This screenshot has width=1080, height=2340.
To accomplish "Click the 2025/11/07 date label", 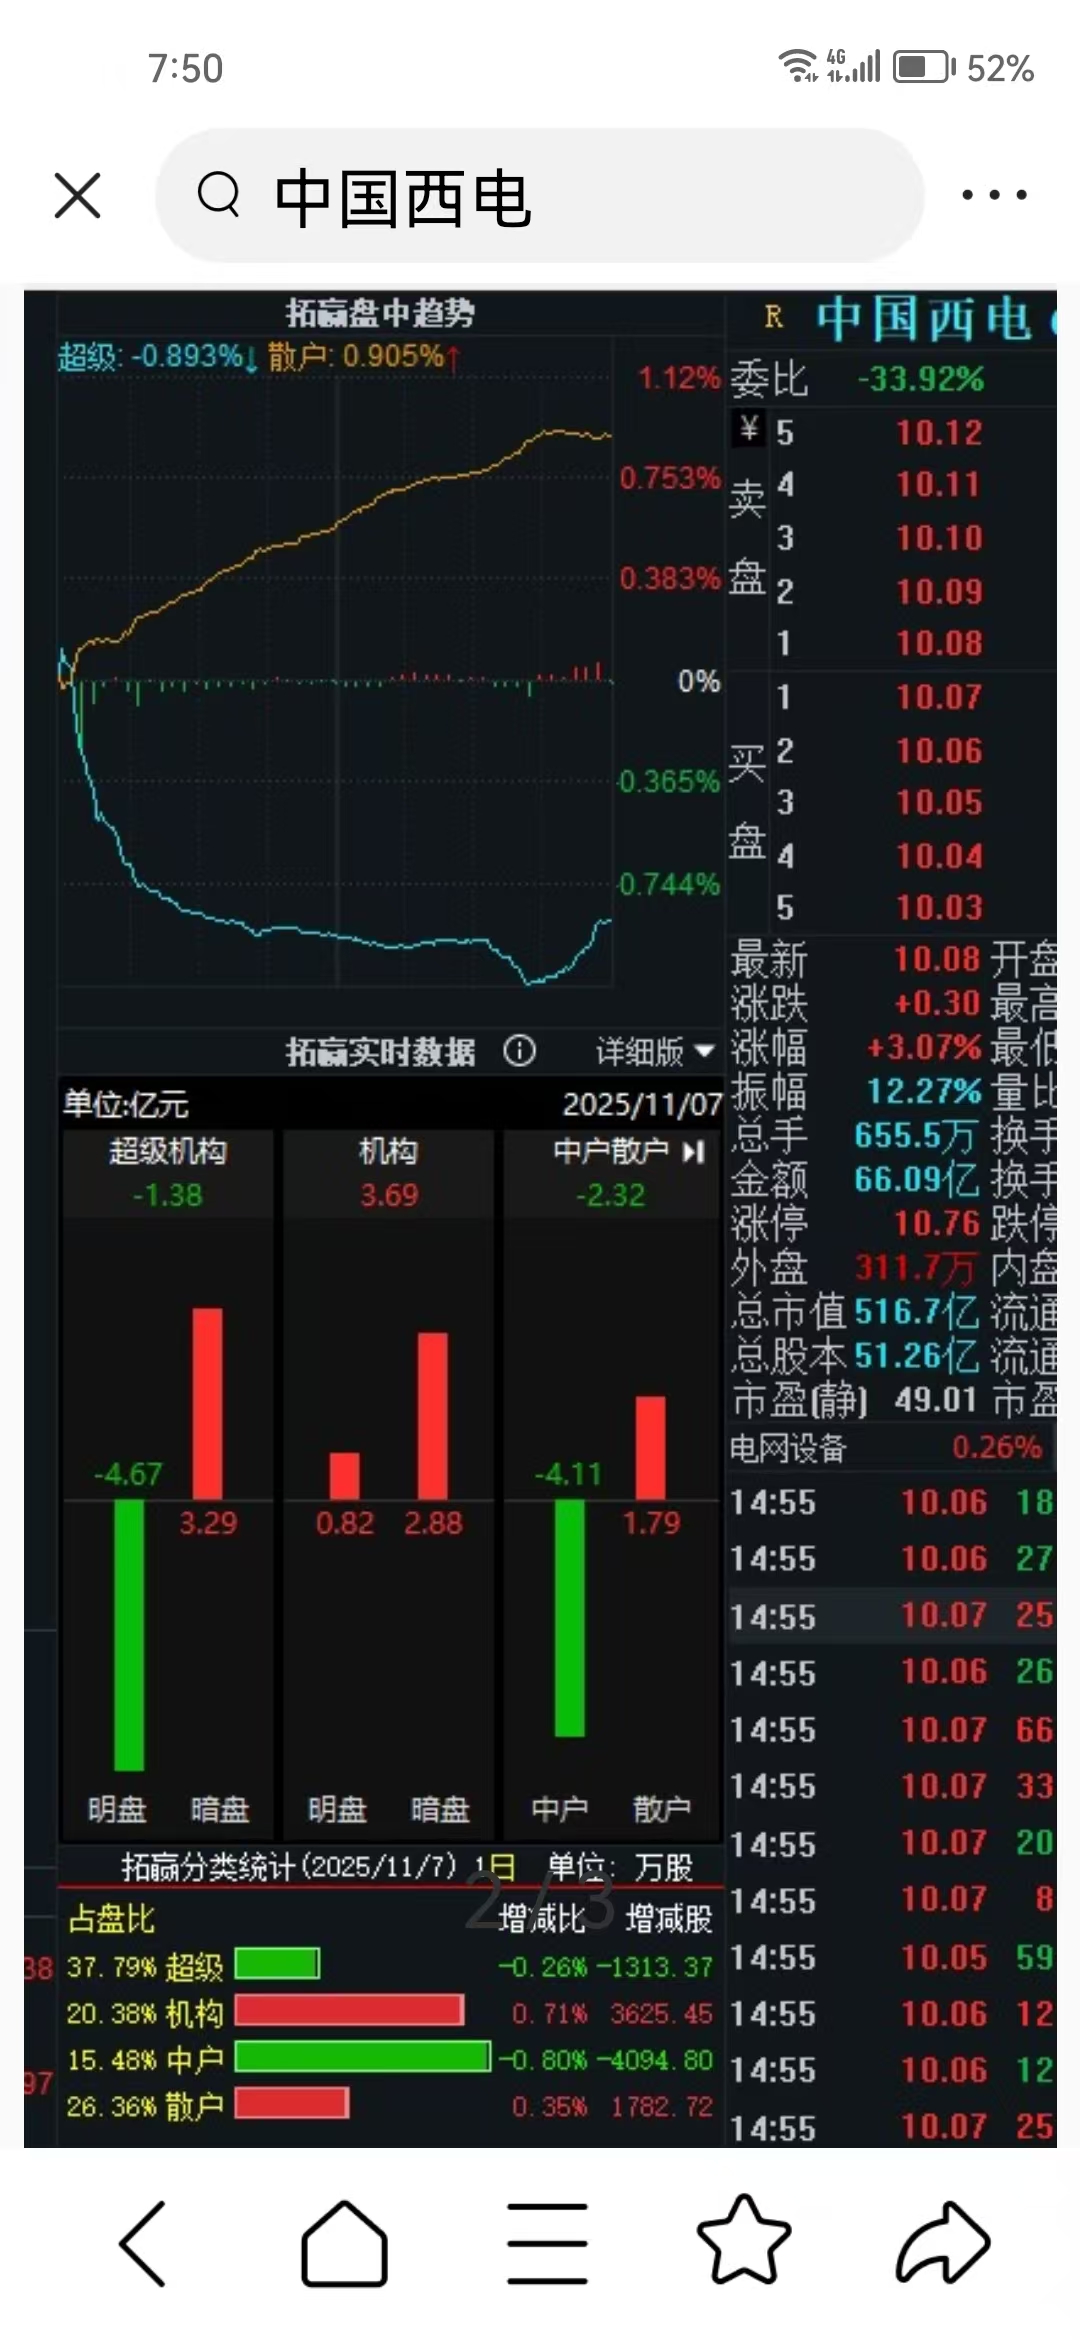I will coord(641,1104).
